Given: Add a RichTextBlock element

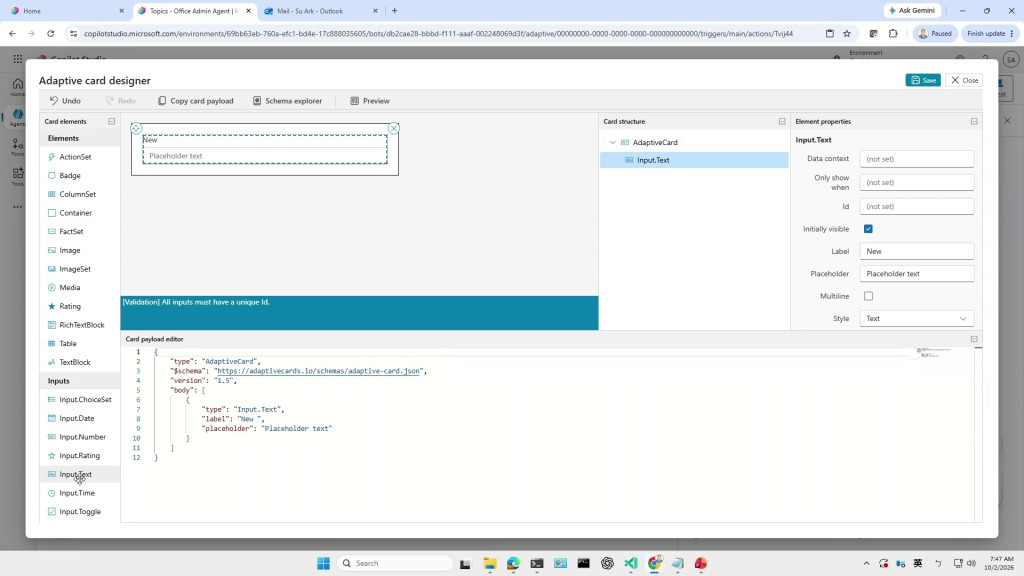Looking at the screenshot, I should coord(81,325).
